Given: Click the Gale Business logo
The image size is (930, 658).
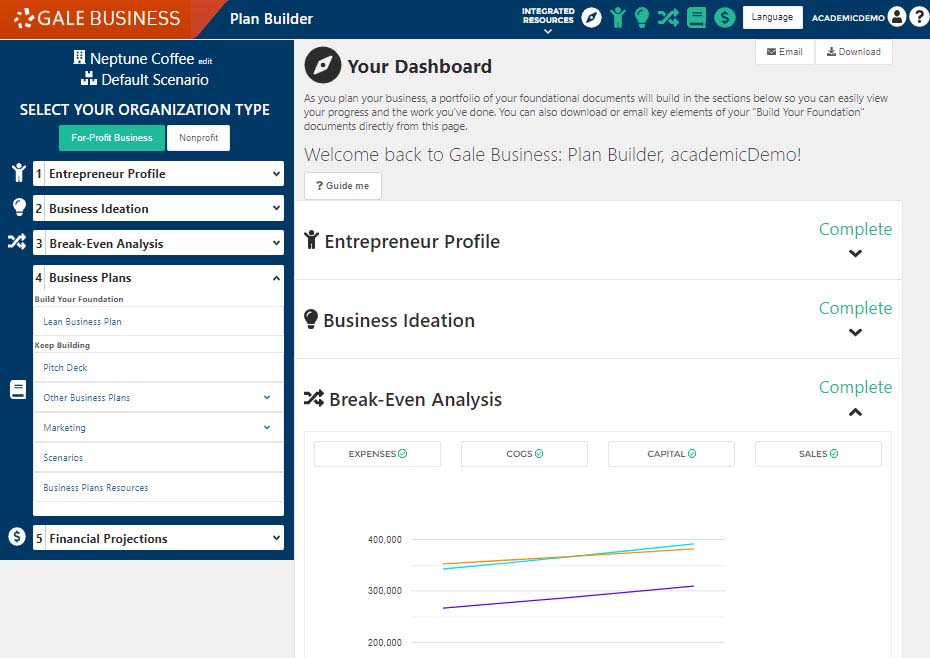Looking at the screenshot, I should (97, 18).
